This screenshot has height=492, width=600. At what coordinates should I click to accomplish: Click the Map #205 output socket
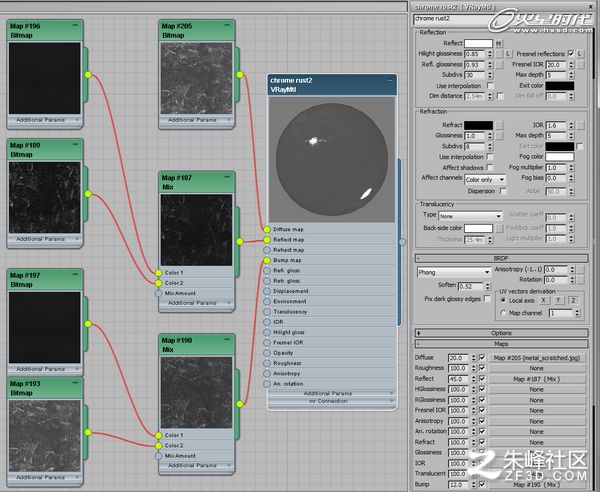(x=240, y=75)
